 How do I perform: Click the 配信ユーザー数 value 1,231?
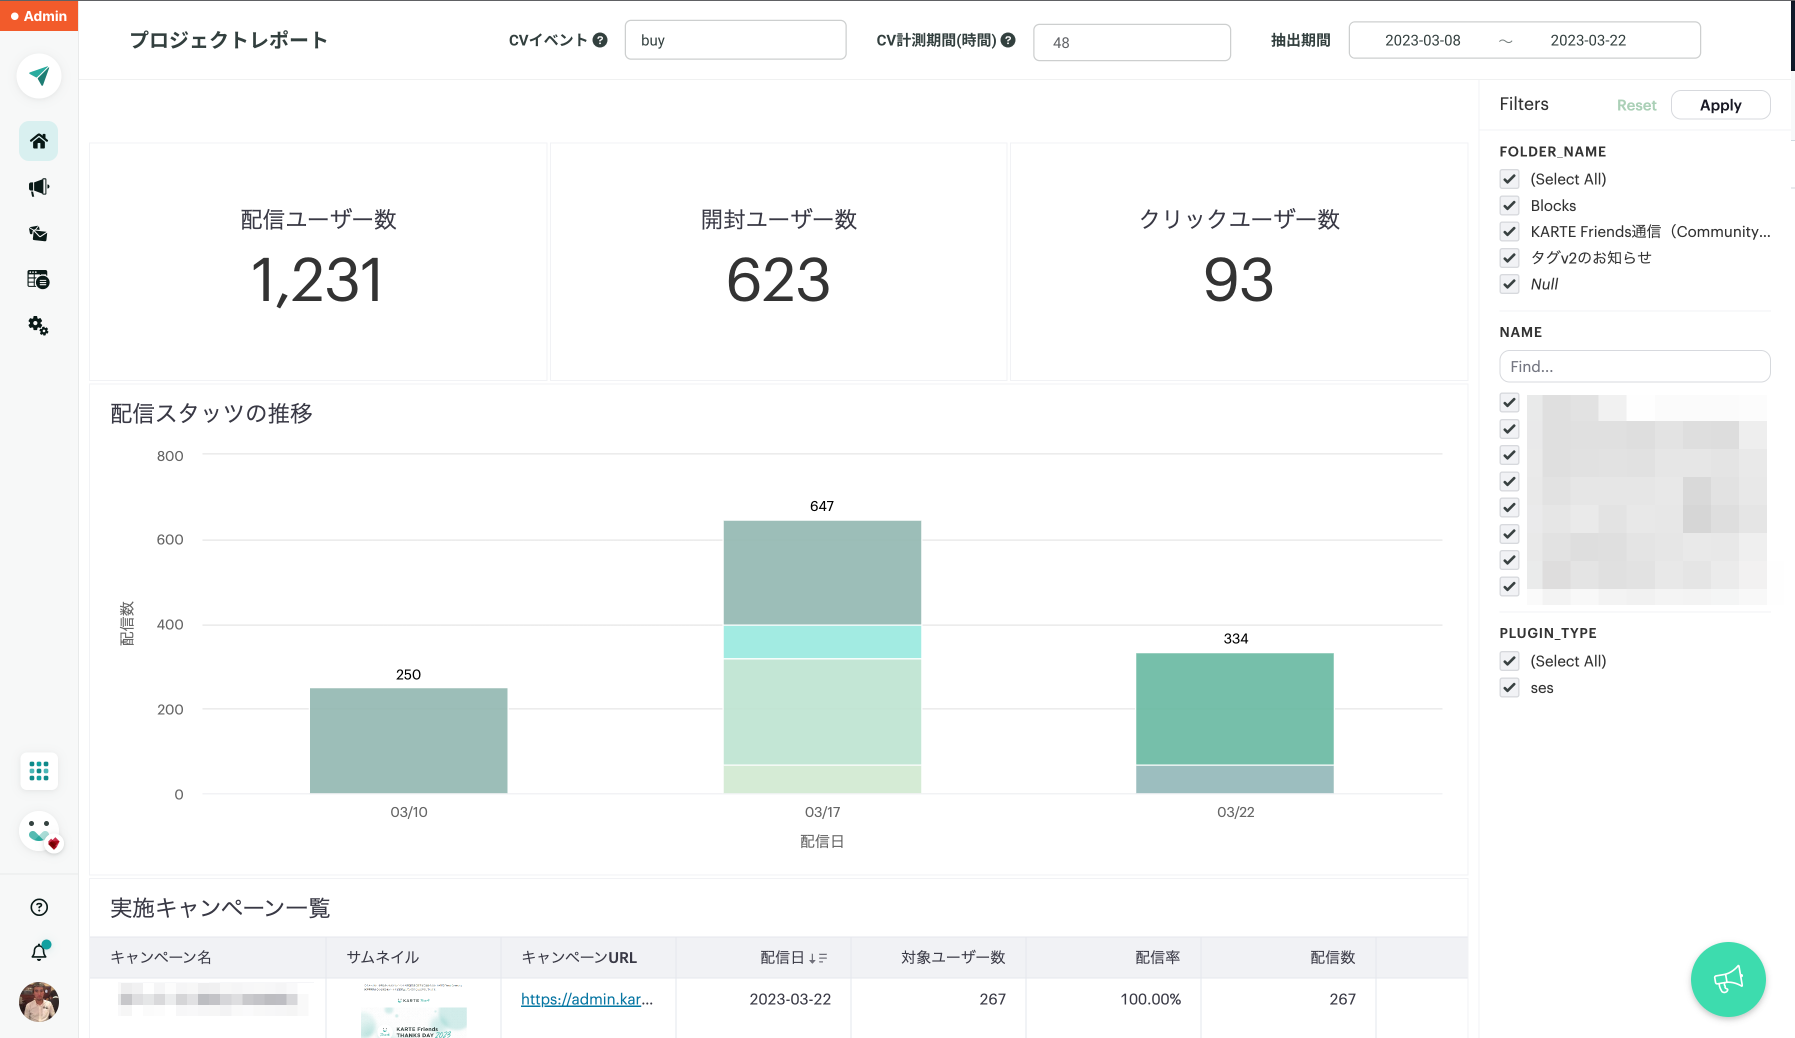[x=318, y=280]
